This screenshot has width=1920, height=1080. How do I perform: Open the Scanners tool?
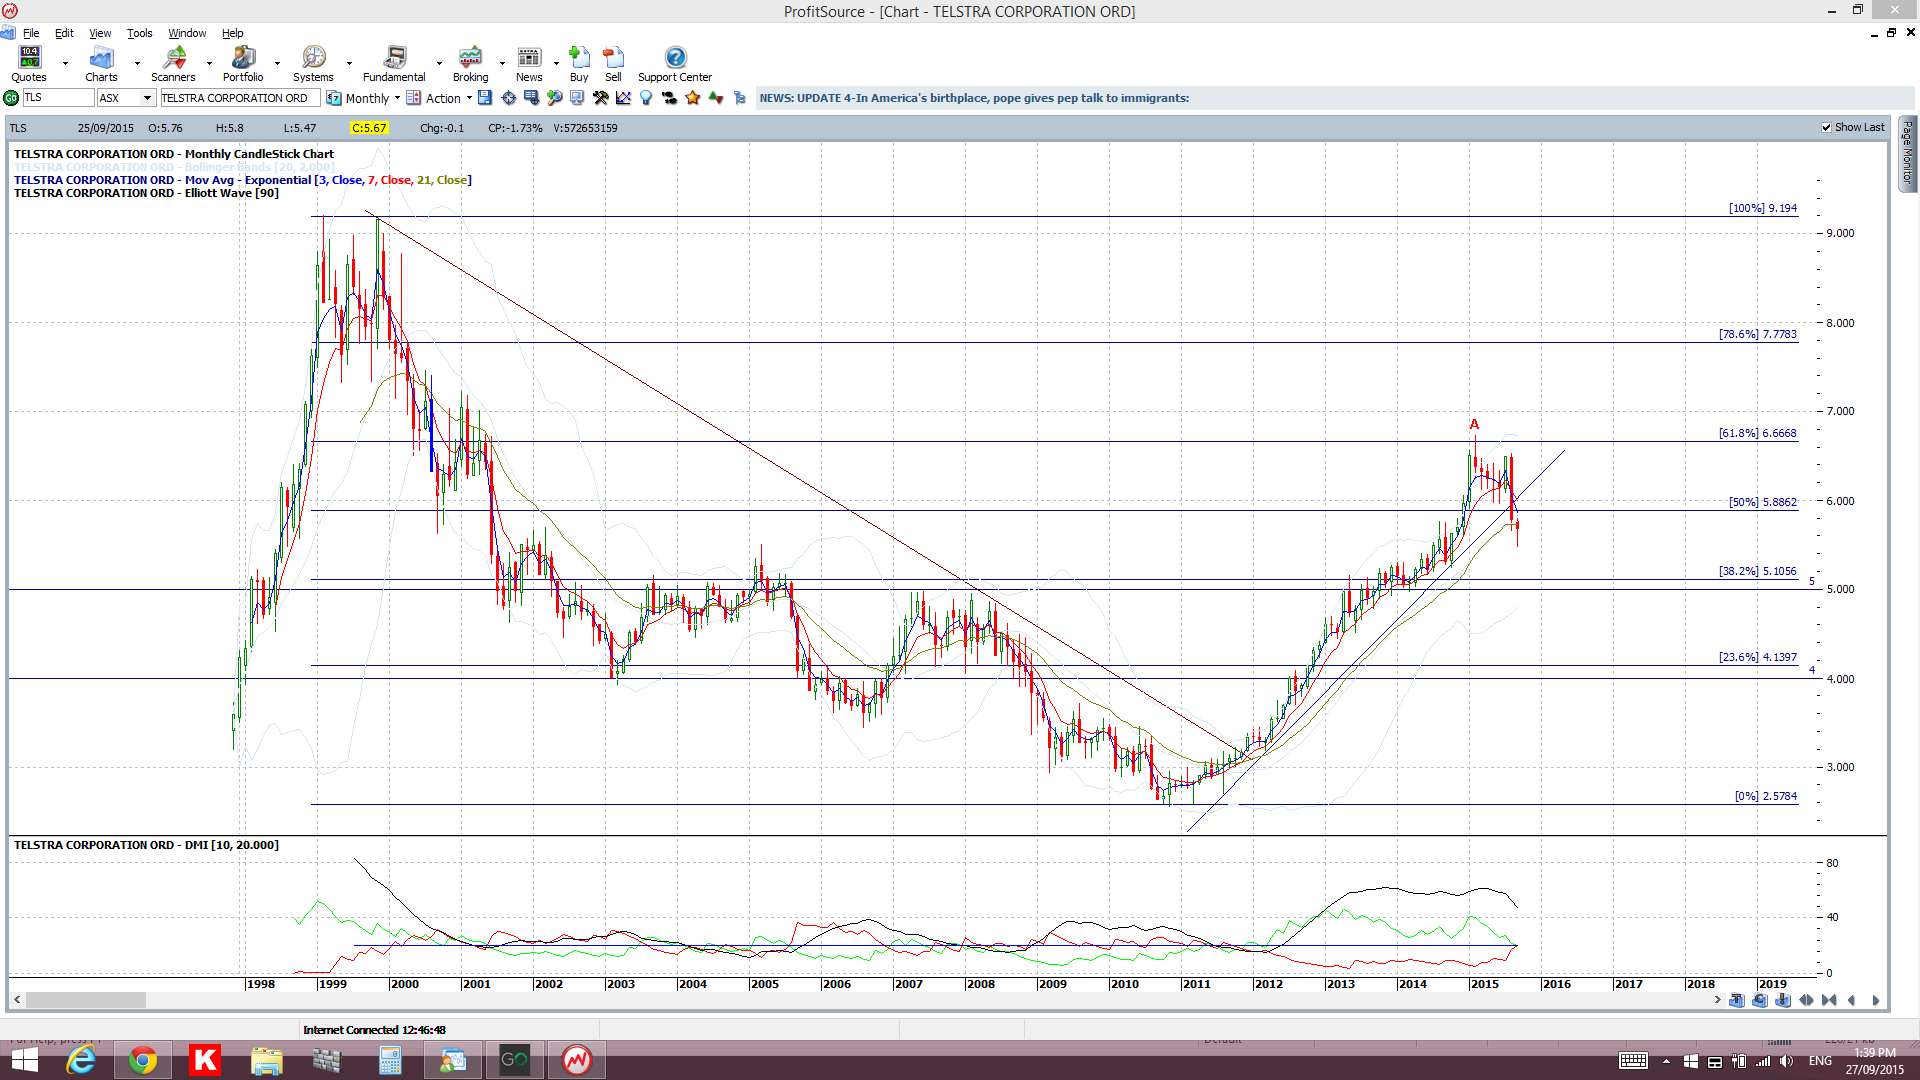point(173,63)
